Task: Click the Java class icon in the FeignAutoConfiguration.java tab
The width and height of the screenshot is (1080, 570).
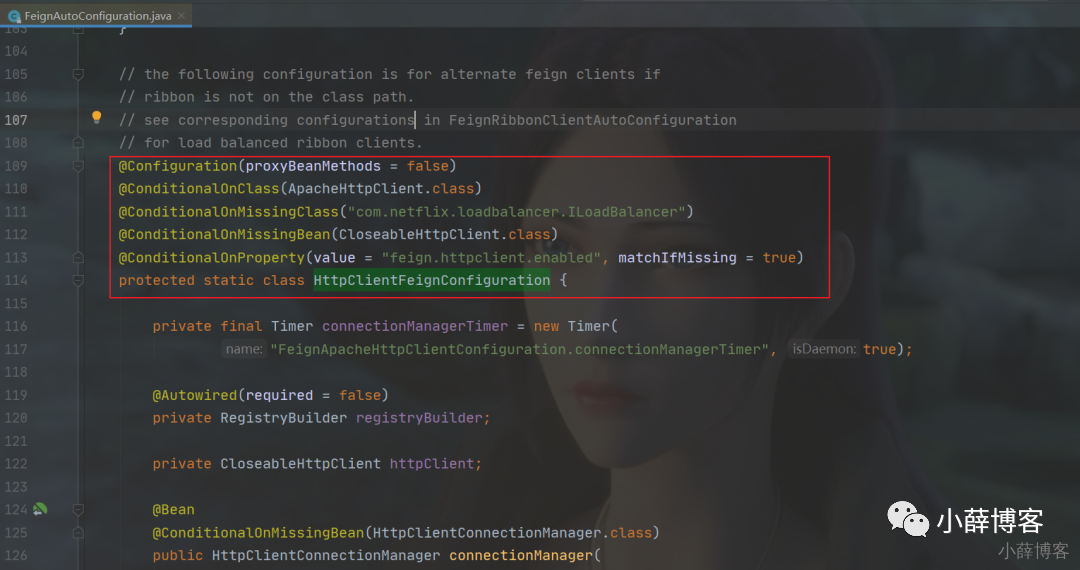Action: coord(14,16)
